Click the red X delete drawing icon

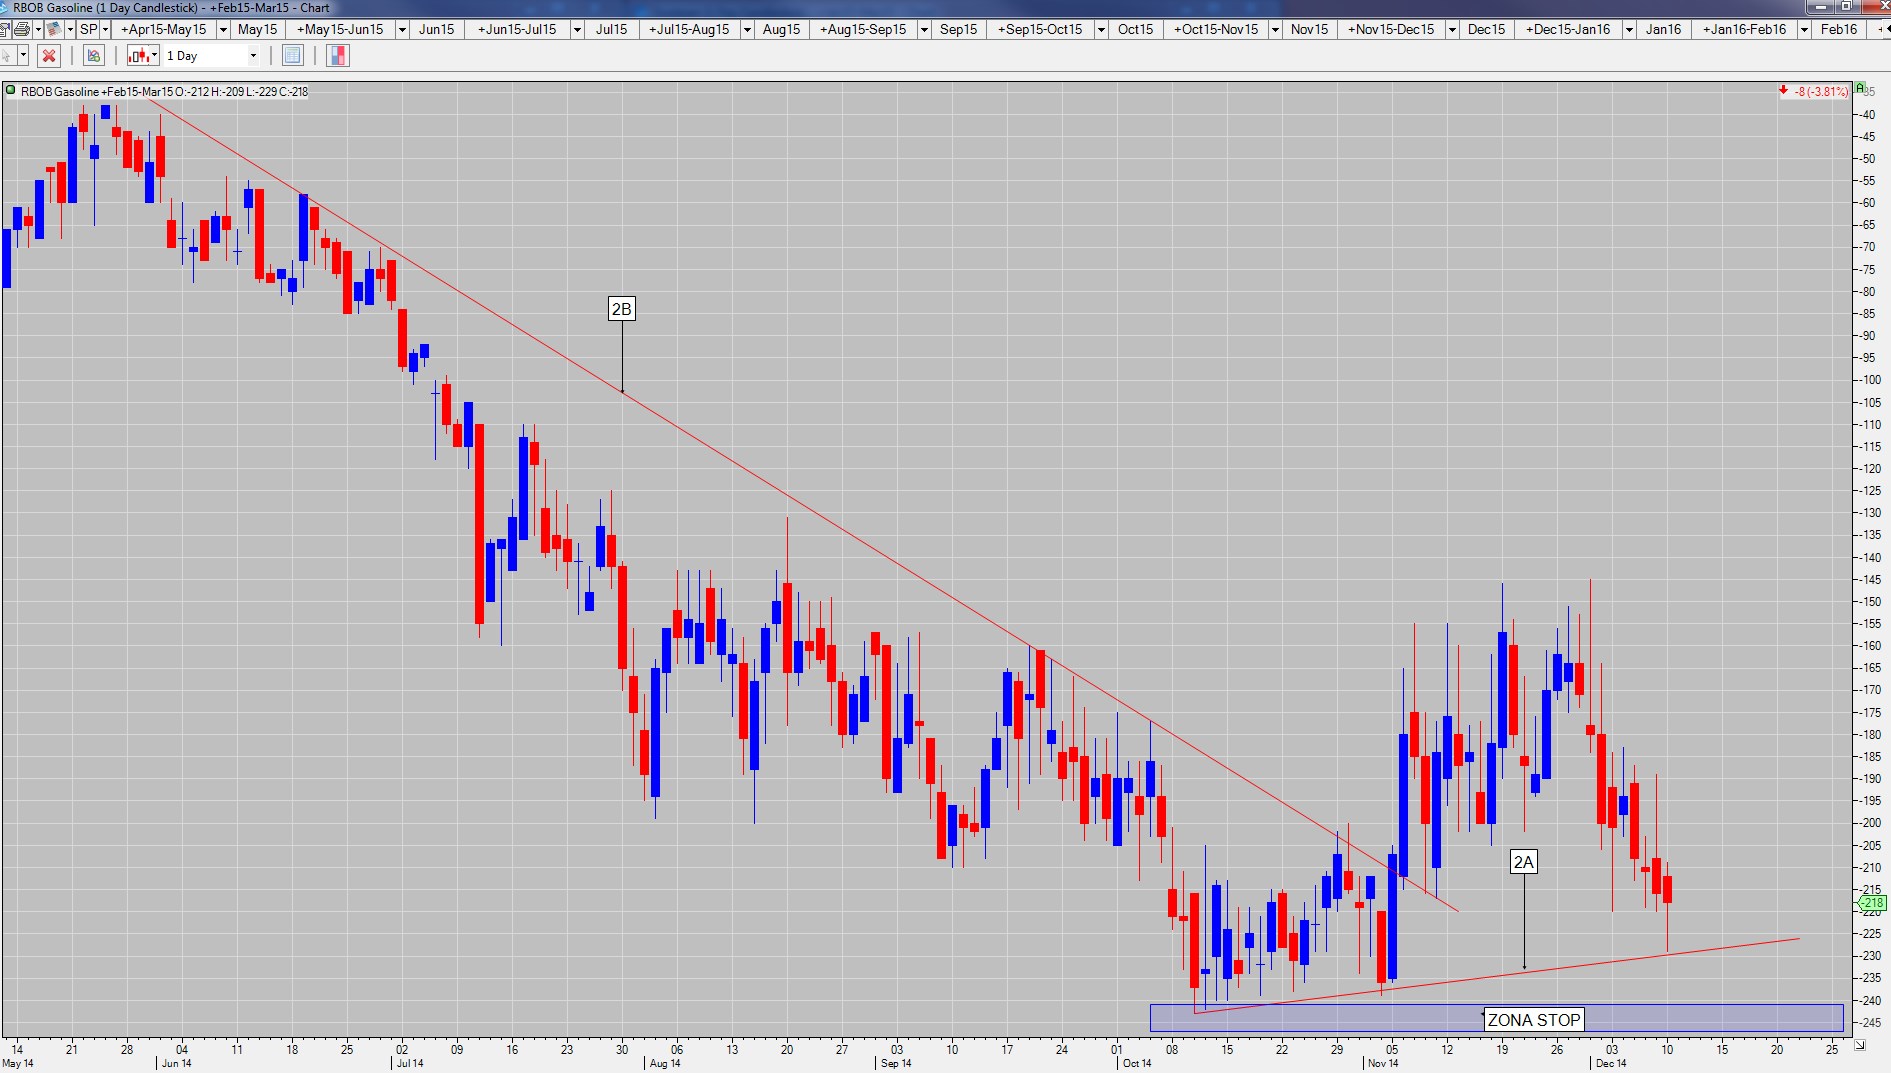pos(49,56)
